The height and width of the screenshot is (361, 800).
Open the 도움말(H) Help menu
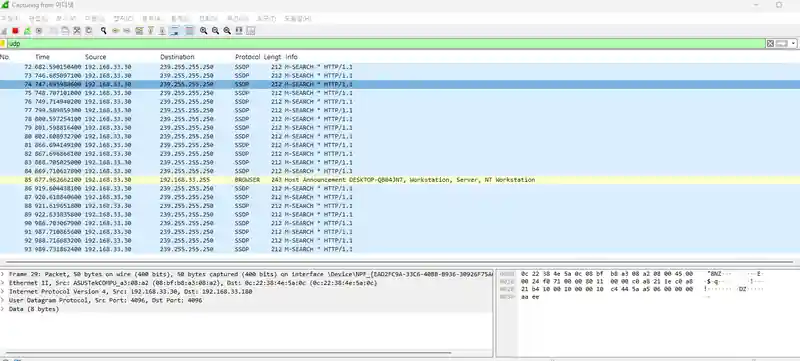pos(297,18)
